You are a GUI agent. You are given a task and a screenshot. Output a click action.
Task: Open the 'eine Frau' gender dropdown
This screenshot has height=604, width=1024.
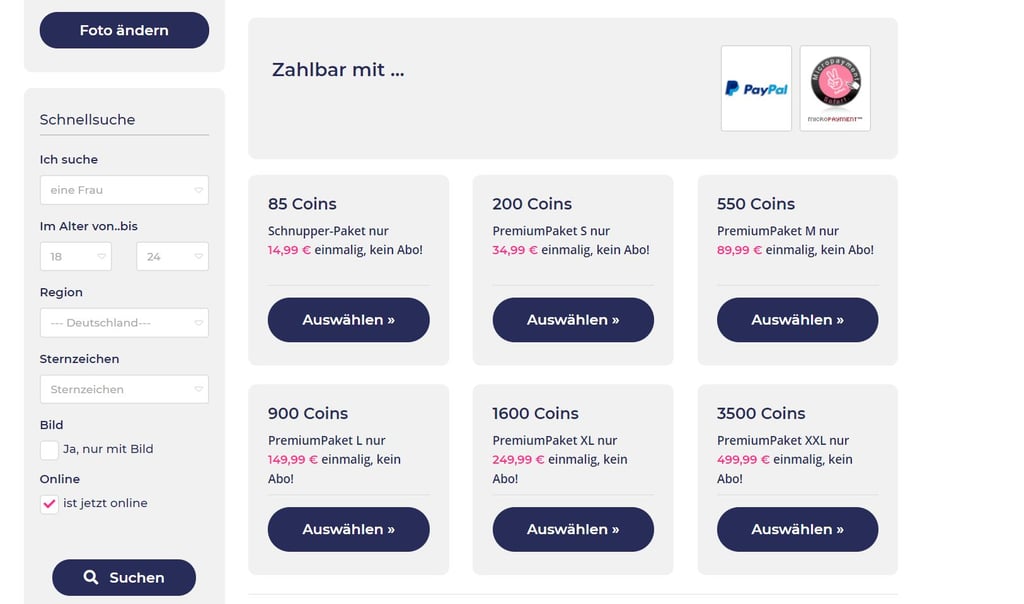pos(124,190)
